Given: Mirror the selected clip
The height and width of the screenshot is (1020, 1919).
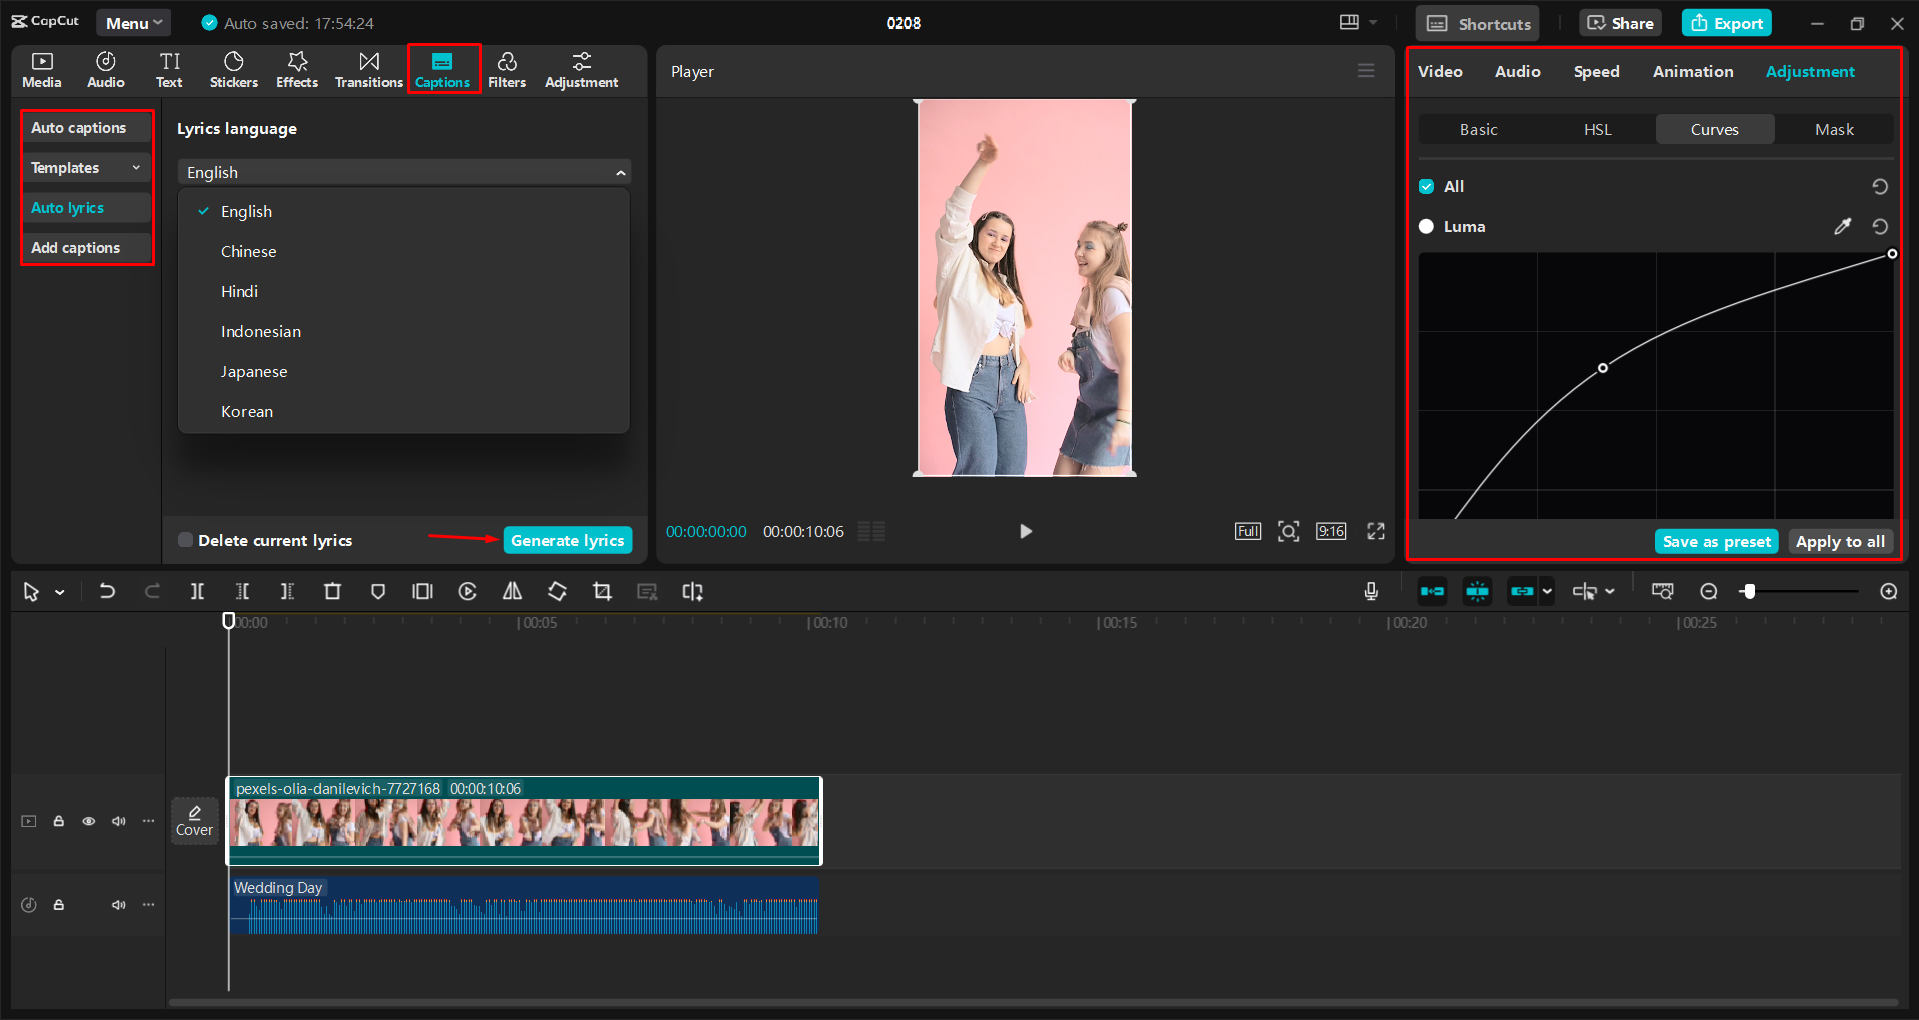Looking at the screenshot, I should tap(512, 591).
